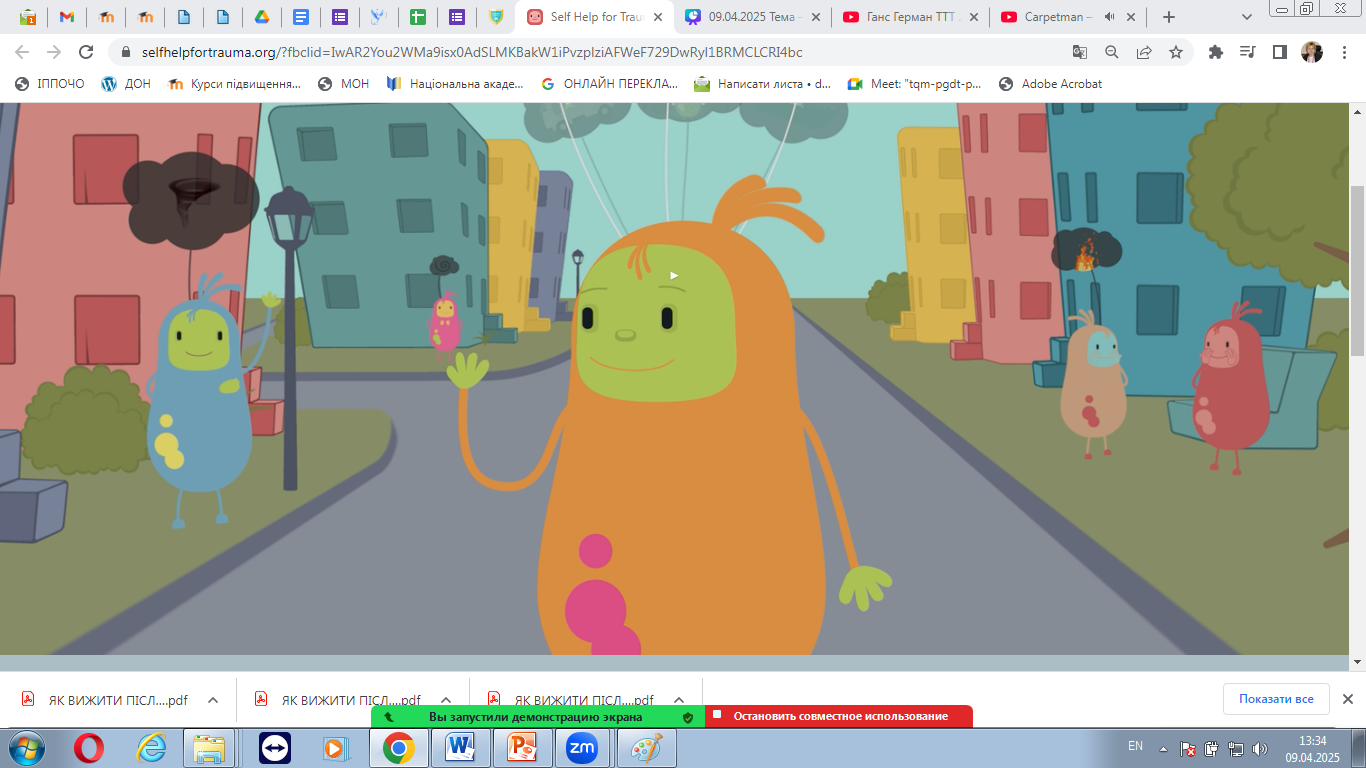Click the translate page icon
Screen dimensions: 1366x768
point(1080,52)
